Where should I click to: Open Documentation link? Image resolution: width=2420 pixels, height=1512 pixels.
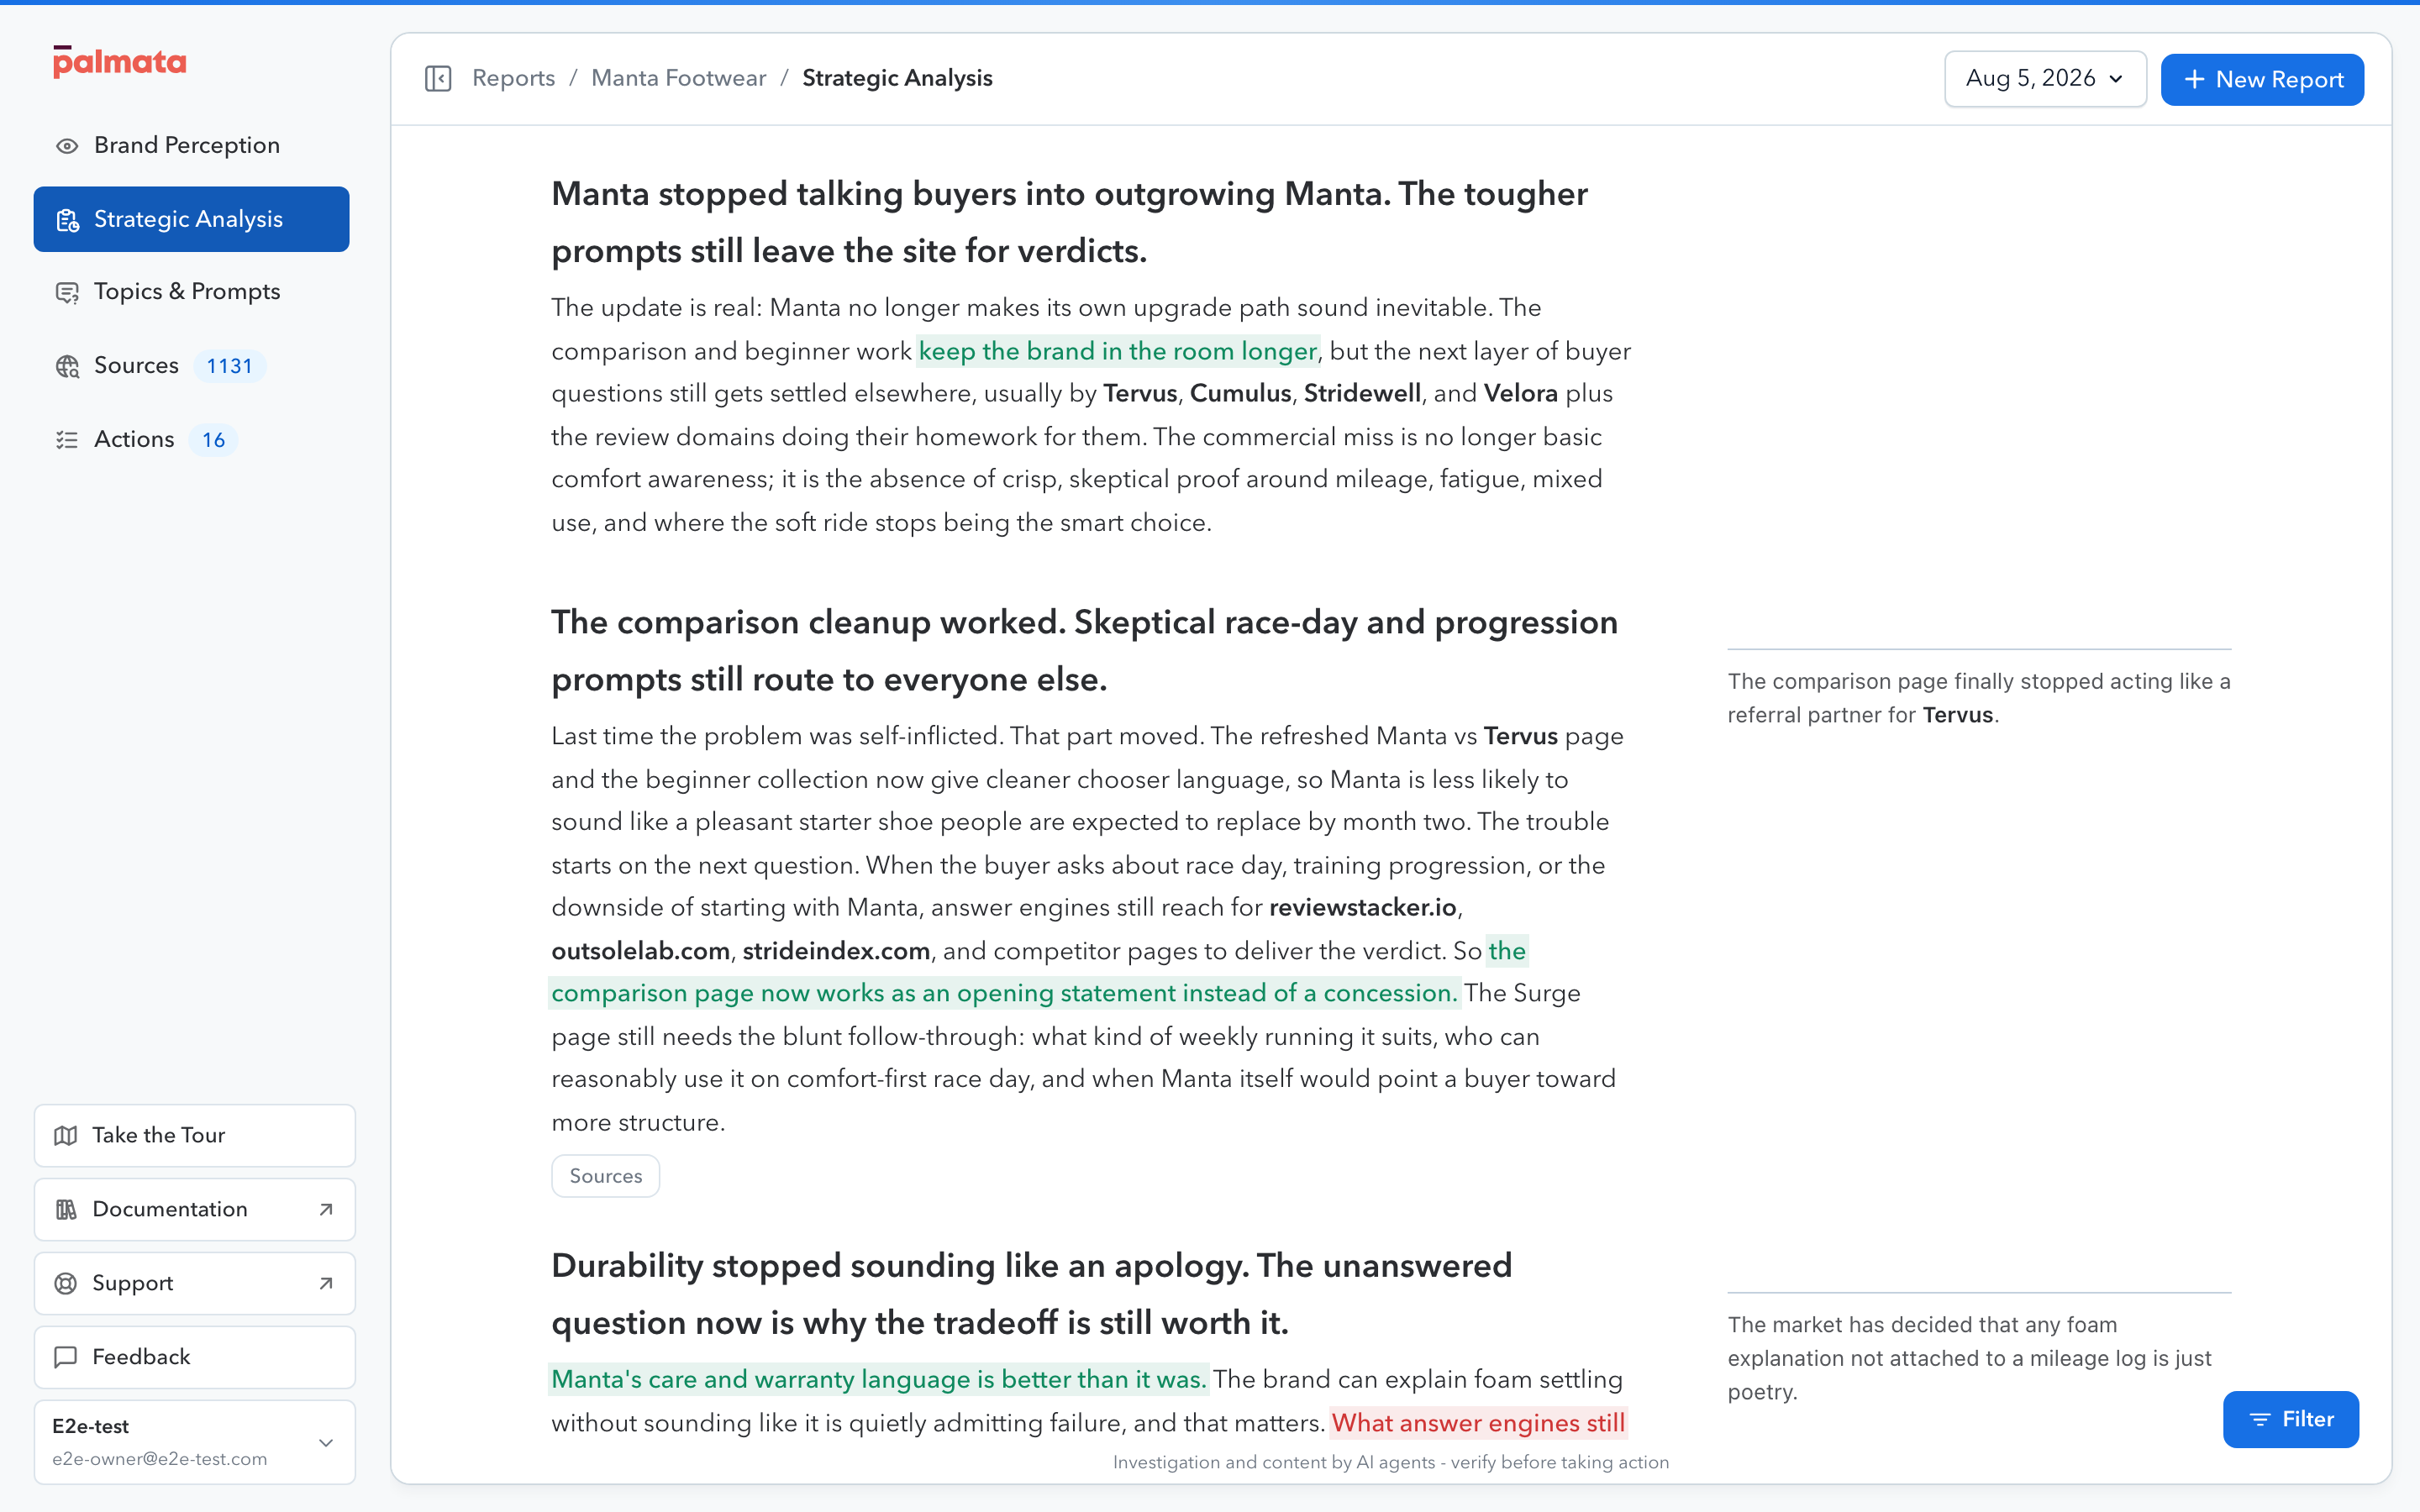[194, 1209]
